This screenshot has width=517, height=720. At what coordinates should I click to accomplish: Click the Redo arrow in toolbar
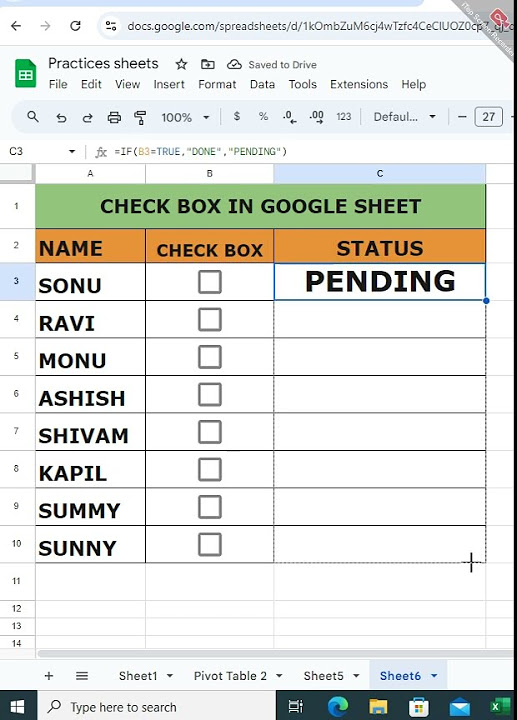[x=87, y=118]
